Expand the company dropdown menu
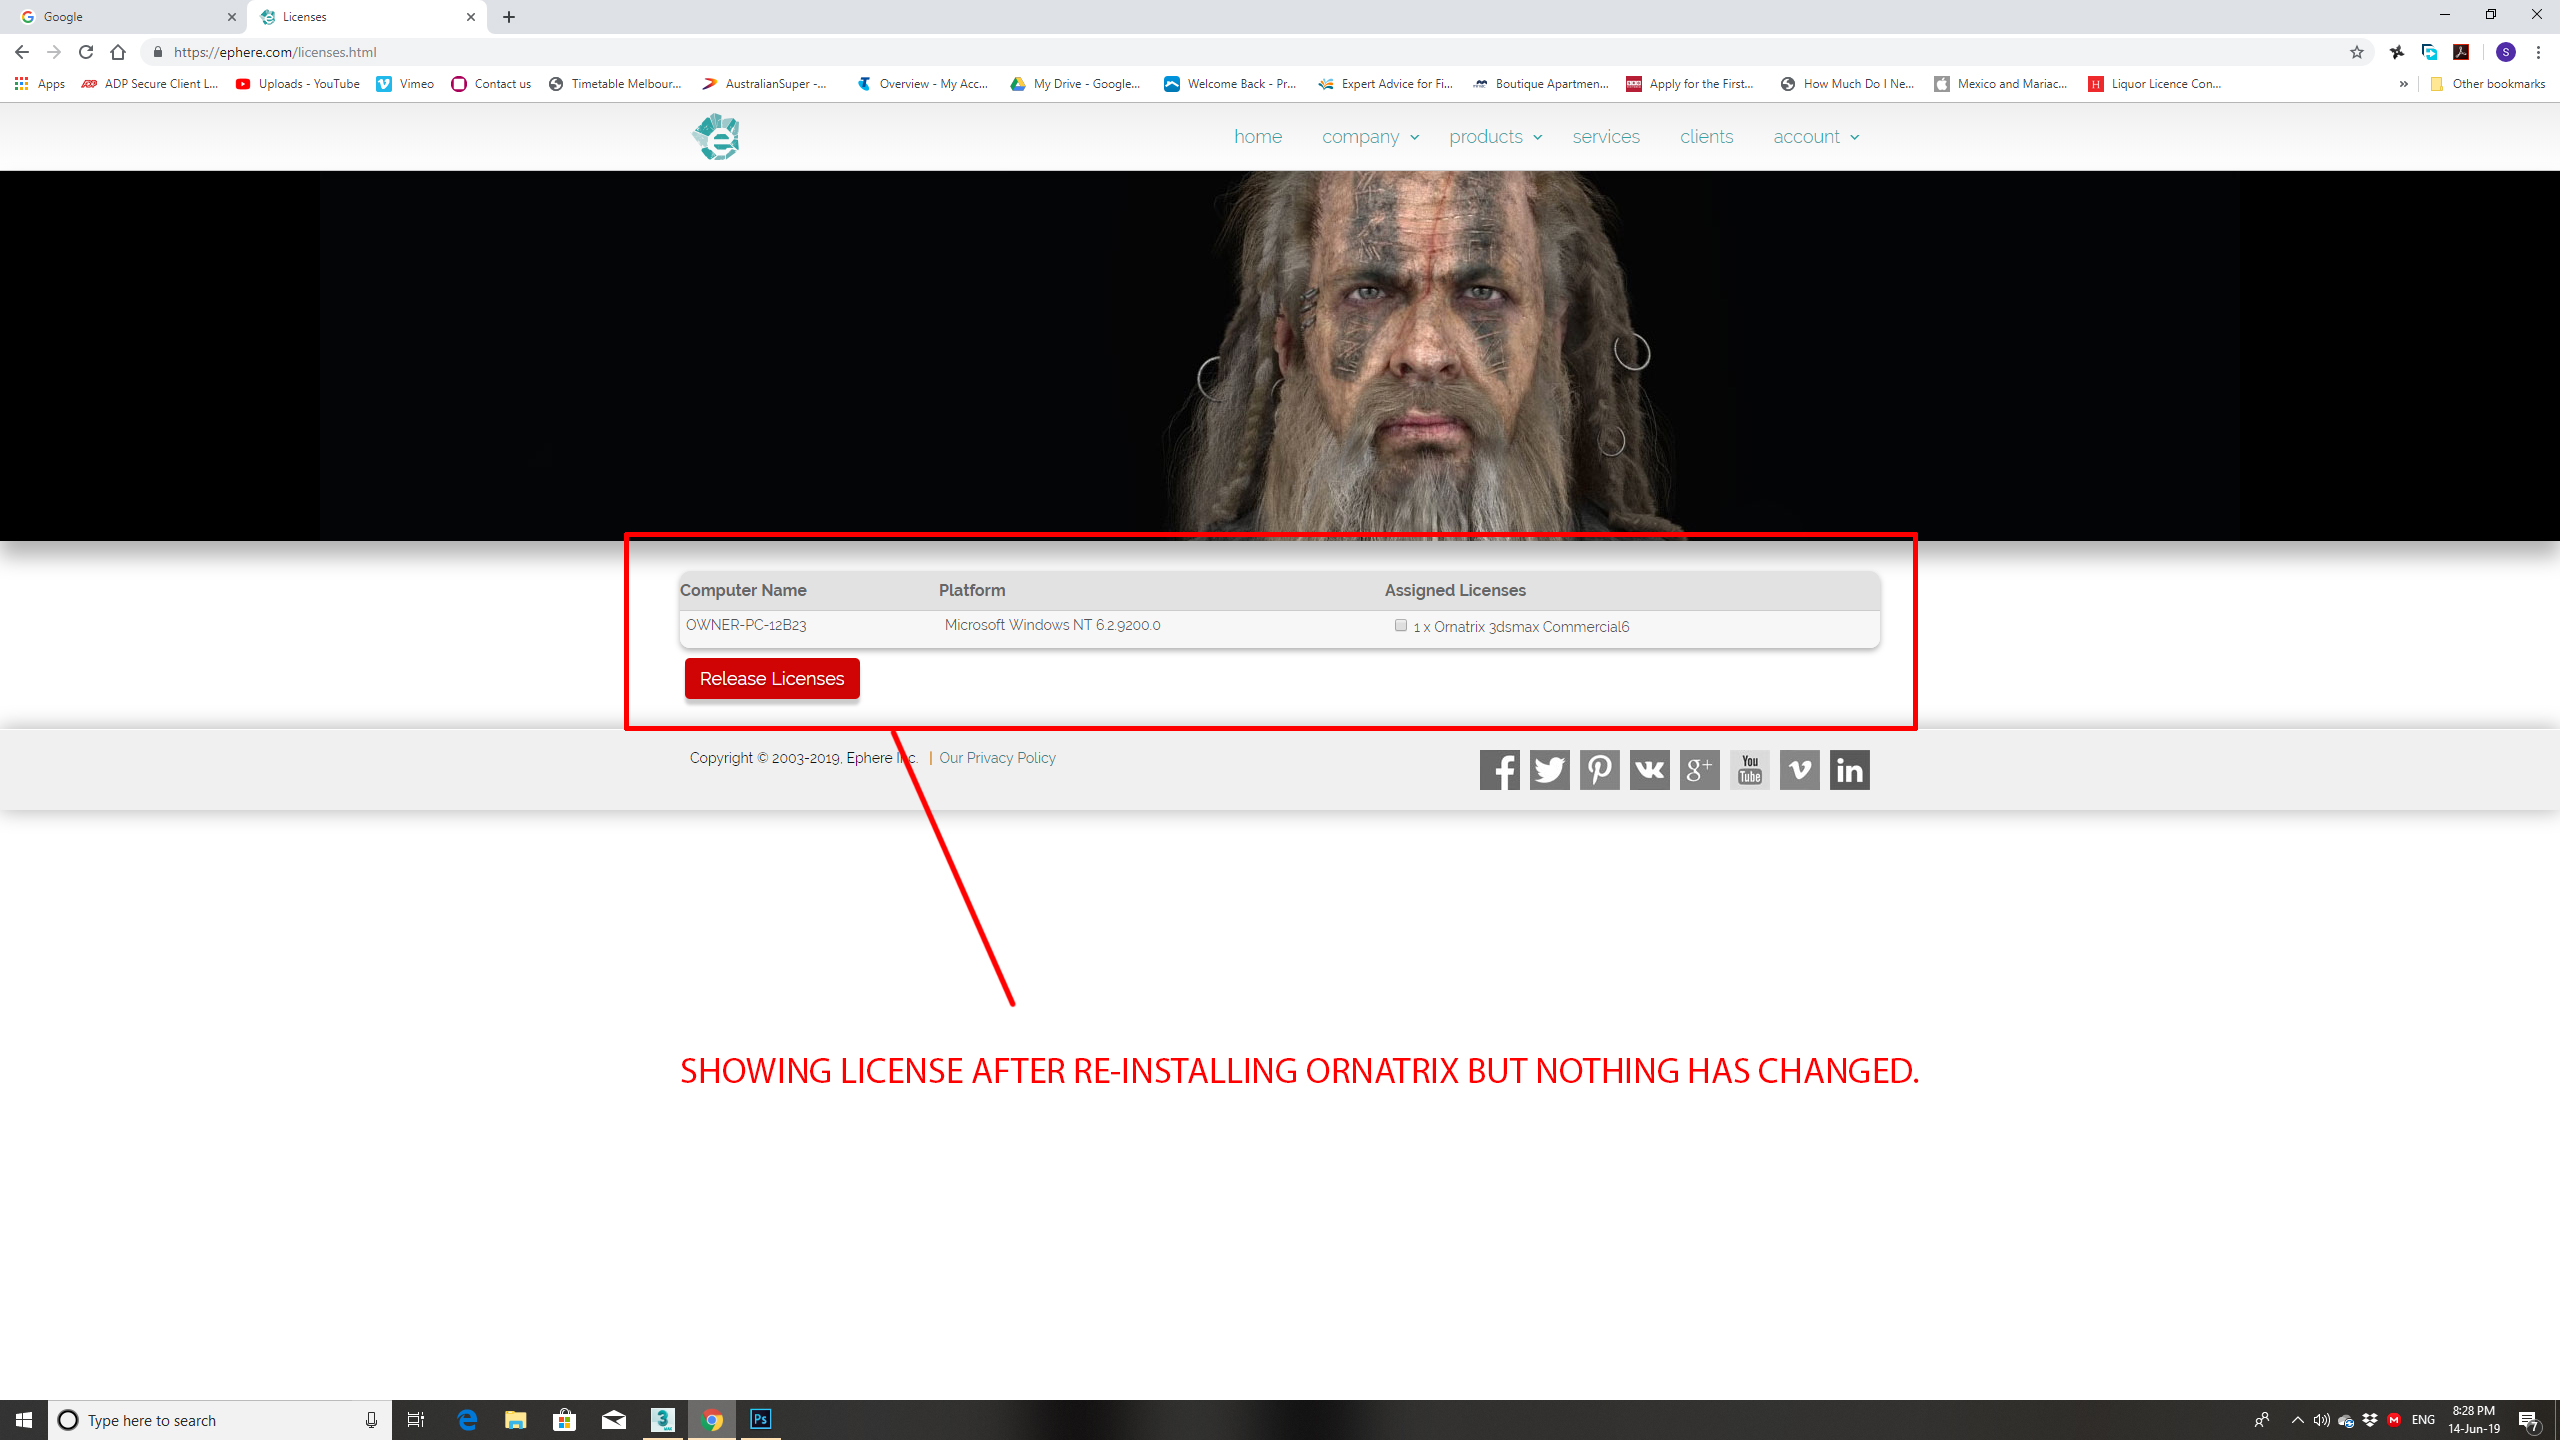The image size is (2560, 1440). click(x=1370, y=137)
